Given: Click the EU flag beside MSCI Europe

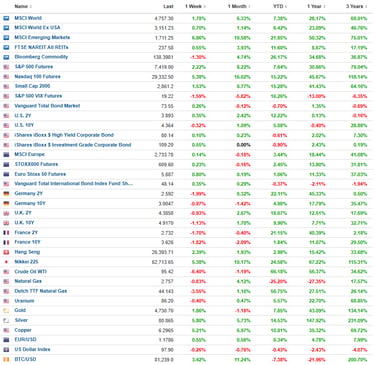Looking at the screenshot, I should (x=6, y=155).
